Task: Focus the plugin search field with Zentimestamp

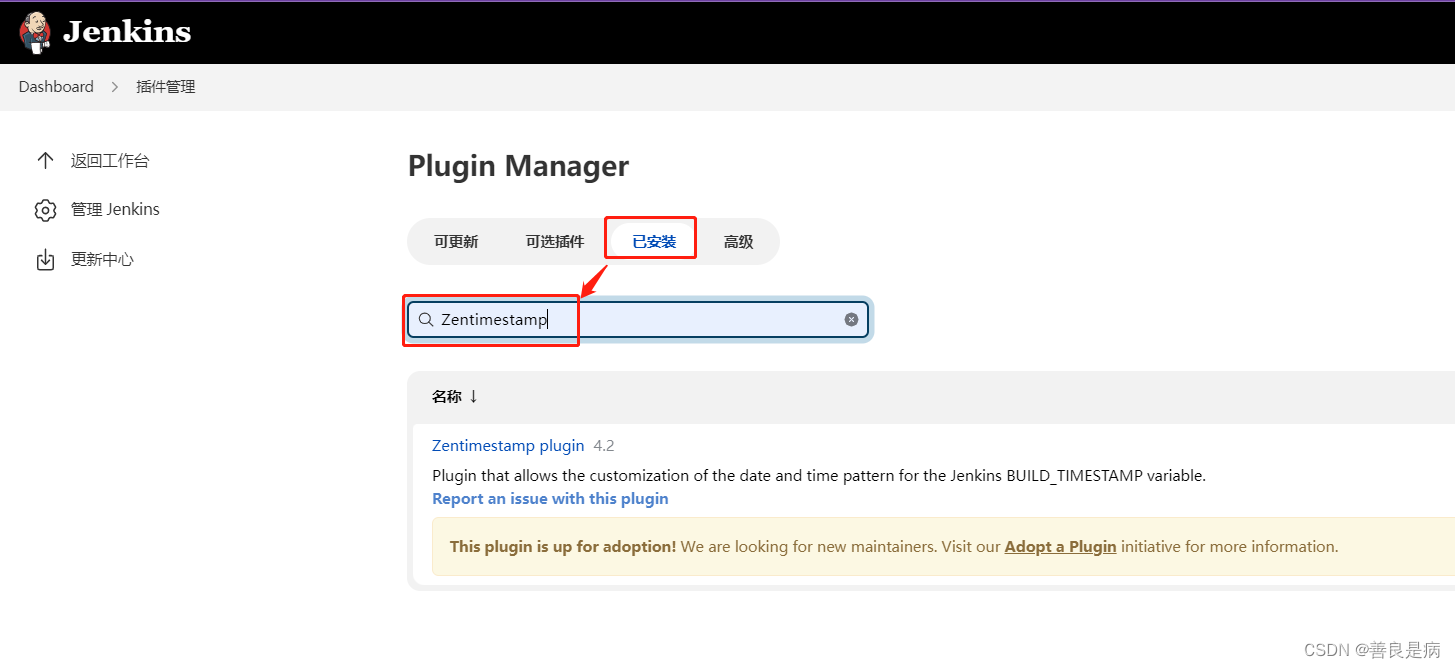Action: tap(638, 320)
